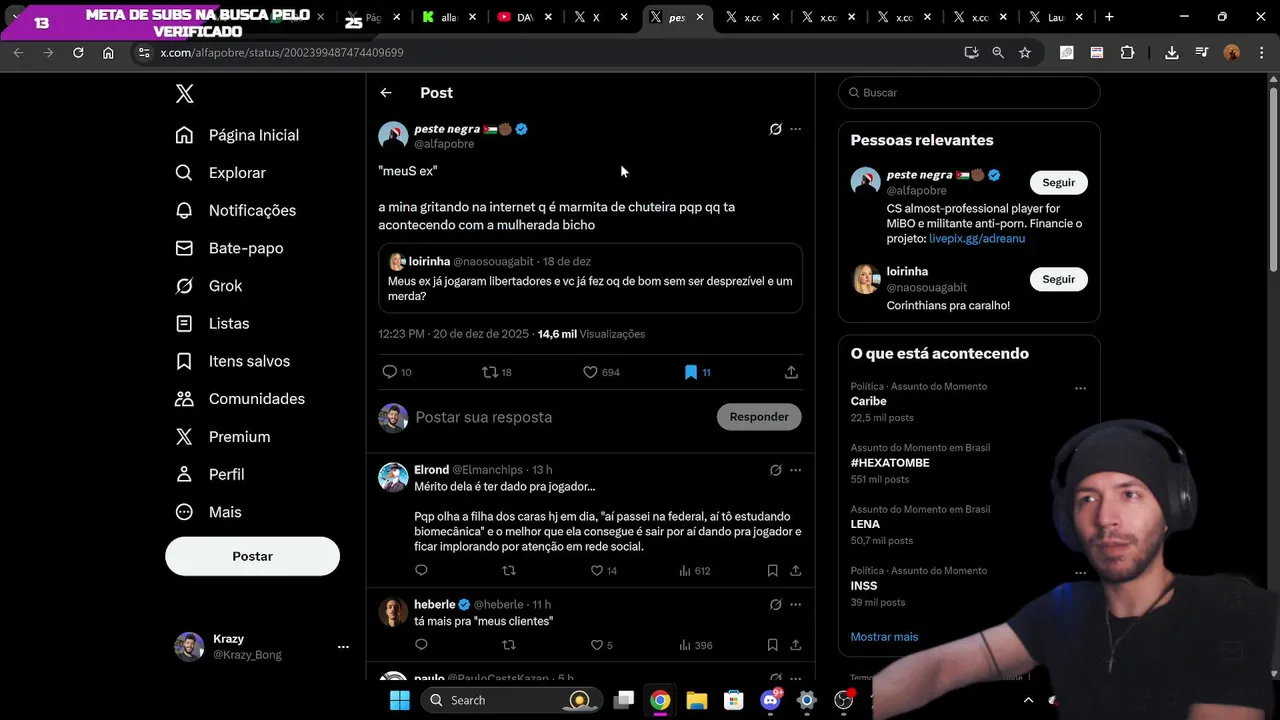Follow loirinha with Seguir button

pyautogui.click(x=1058, y=279)
